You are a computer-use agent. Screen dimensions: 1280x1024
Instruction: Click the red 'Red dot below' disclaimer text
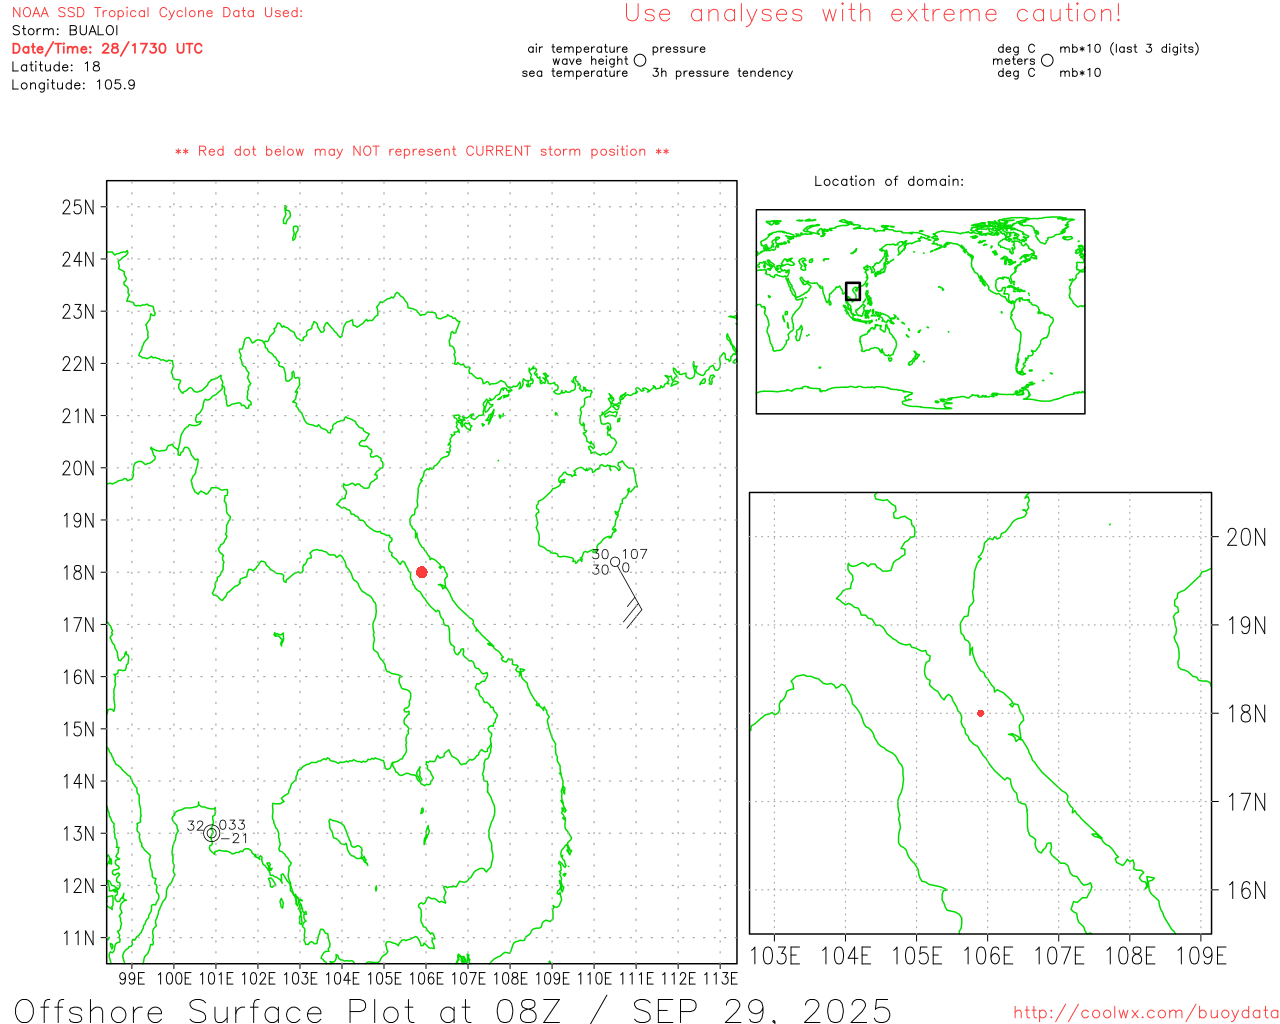click(422, 151)
